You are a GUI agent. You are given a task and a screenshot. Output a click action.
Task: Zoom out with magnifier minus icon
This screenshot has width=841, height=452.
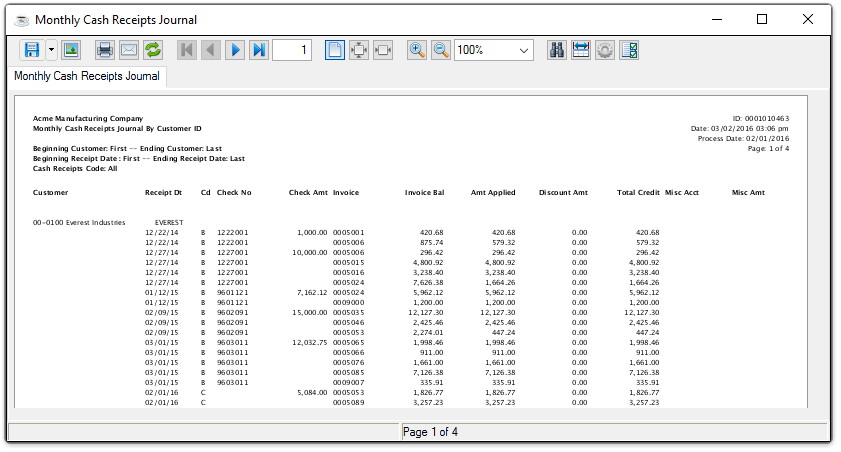[441, 50]
